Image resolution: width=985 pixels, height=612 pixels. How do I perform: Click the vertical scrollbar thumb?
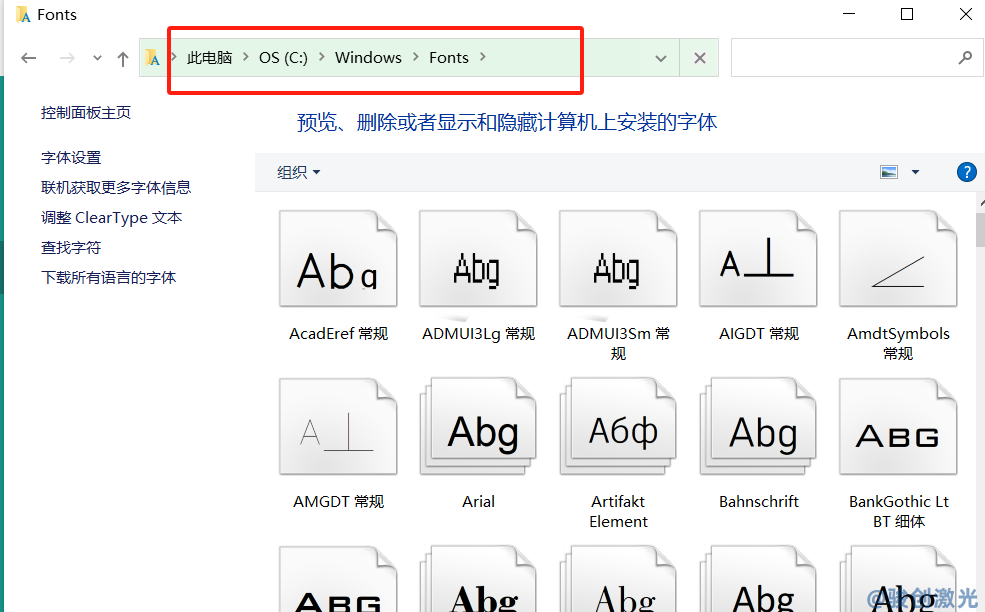click(981, 230)
